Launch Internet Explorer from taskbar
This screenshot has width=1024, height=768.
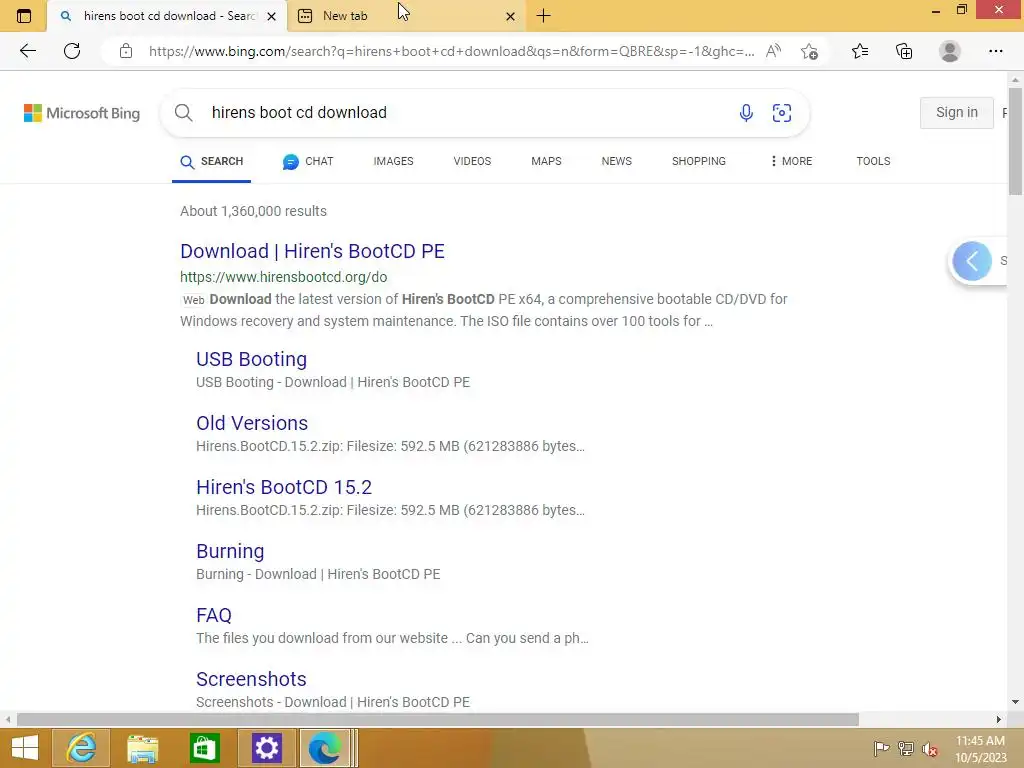pos(82,748)
